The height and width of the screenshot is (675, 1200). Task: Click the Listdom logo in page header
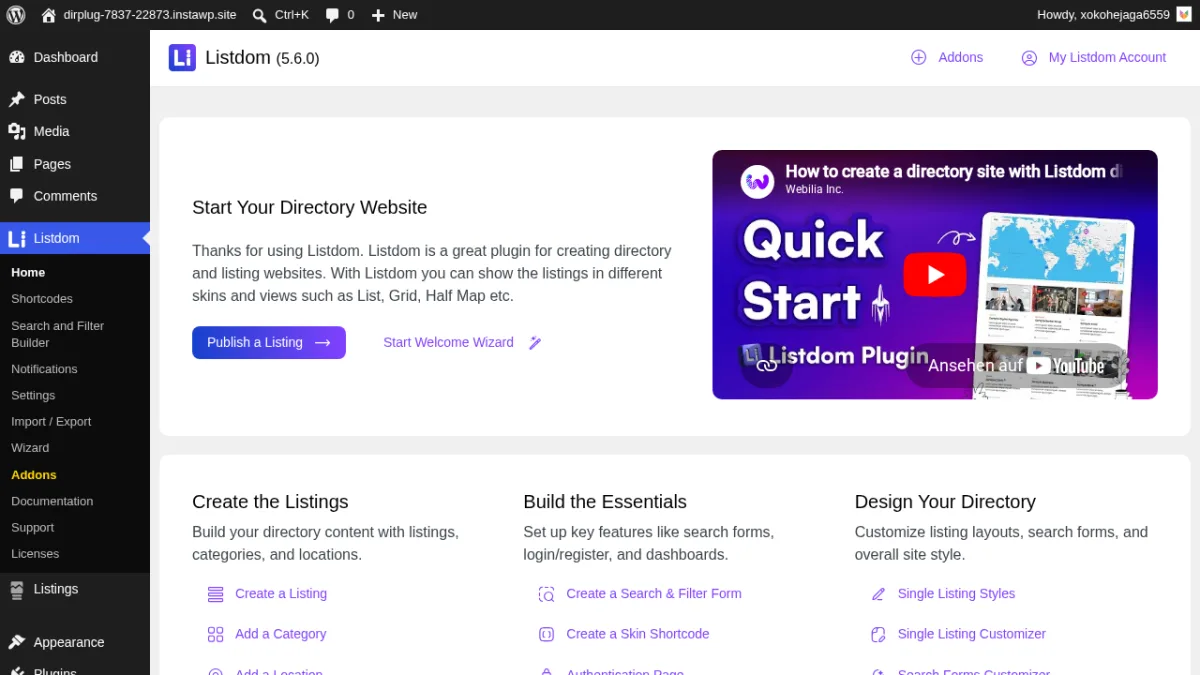[182, 58]
